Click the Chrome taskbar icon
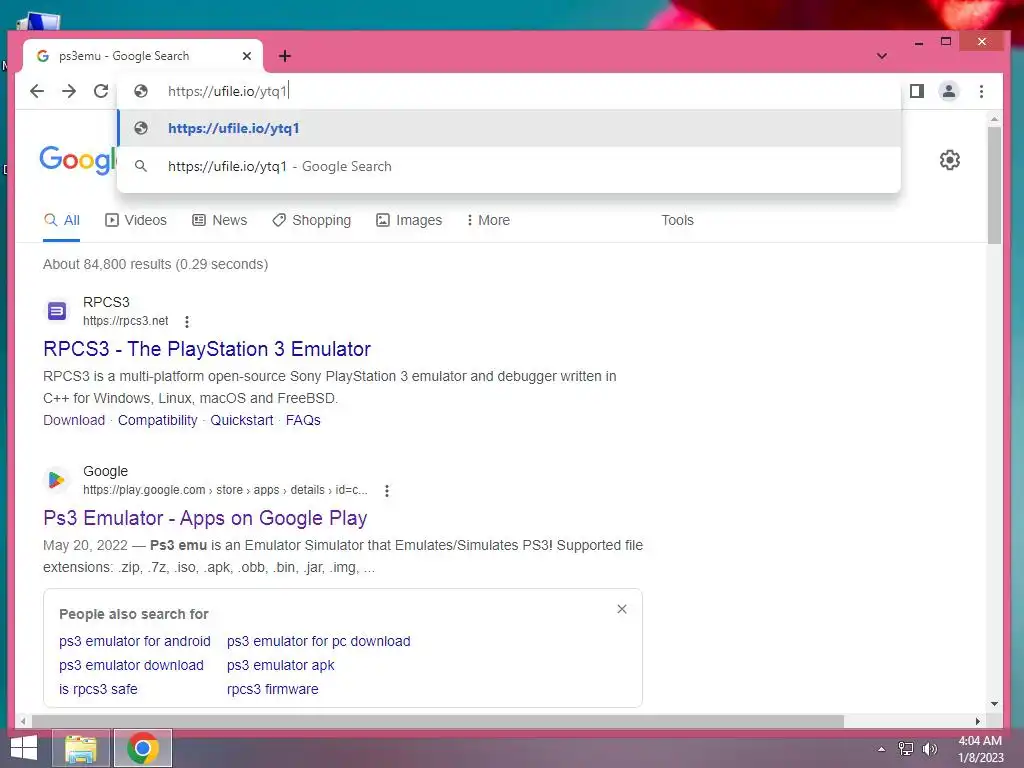The height and width of the screenshot is (768, 1024). click(x=143, y=748)
